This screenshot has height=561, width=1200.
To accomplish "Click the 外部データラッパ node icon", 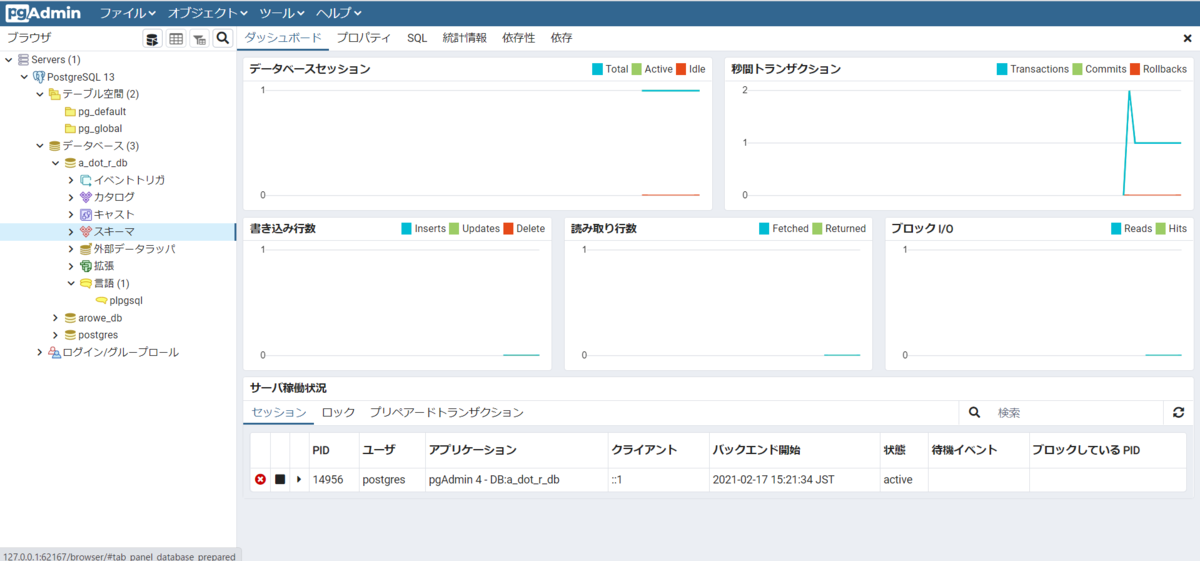I will 86,249.
